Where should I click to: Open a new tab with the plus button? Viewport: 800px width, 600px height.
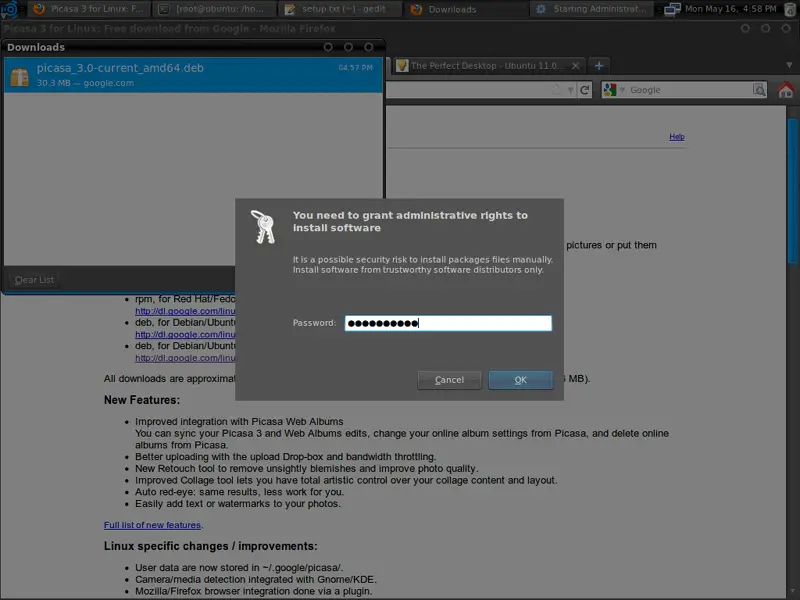pos(599,66)
